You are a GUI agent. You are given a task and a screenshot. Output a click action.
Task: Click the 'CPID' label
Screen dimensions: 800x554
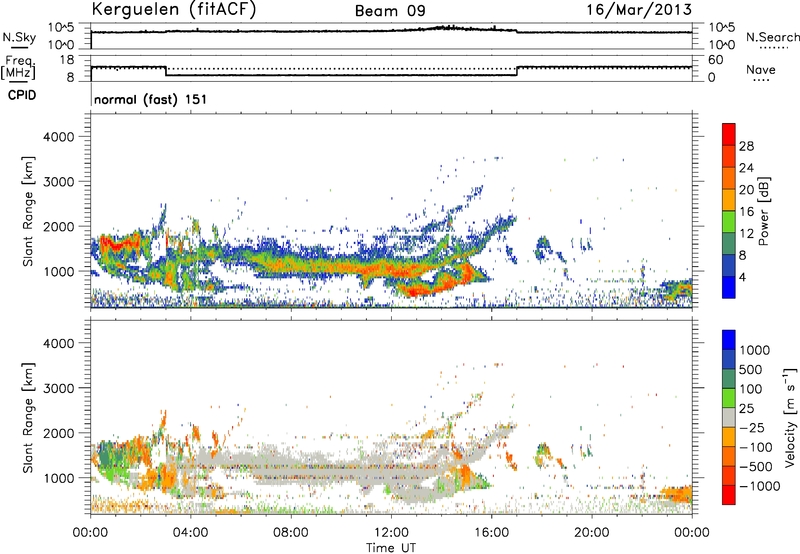tap(22, 95)
